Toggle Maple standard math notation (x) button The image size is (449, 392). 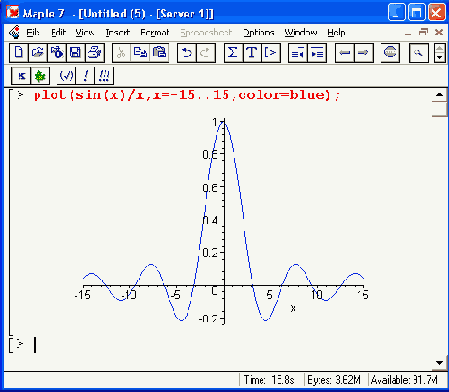click(66, 76)
